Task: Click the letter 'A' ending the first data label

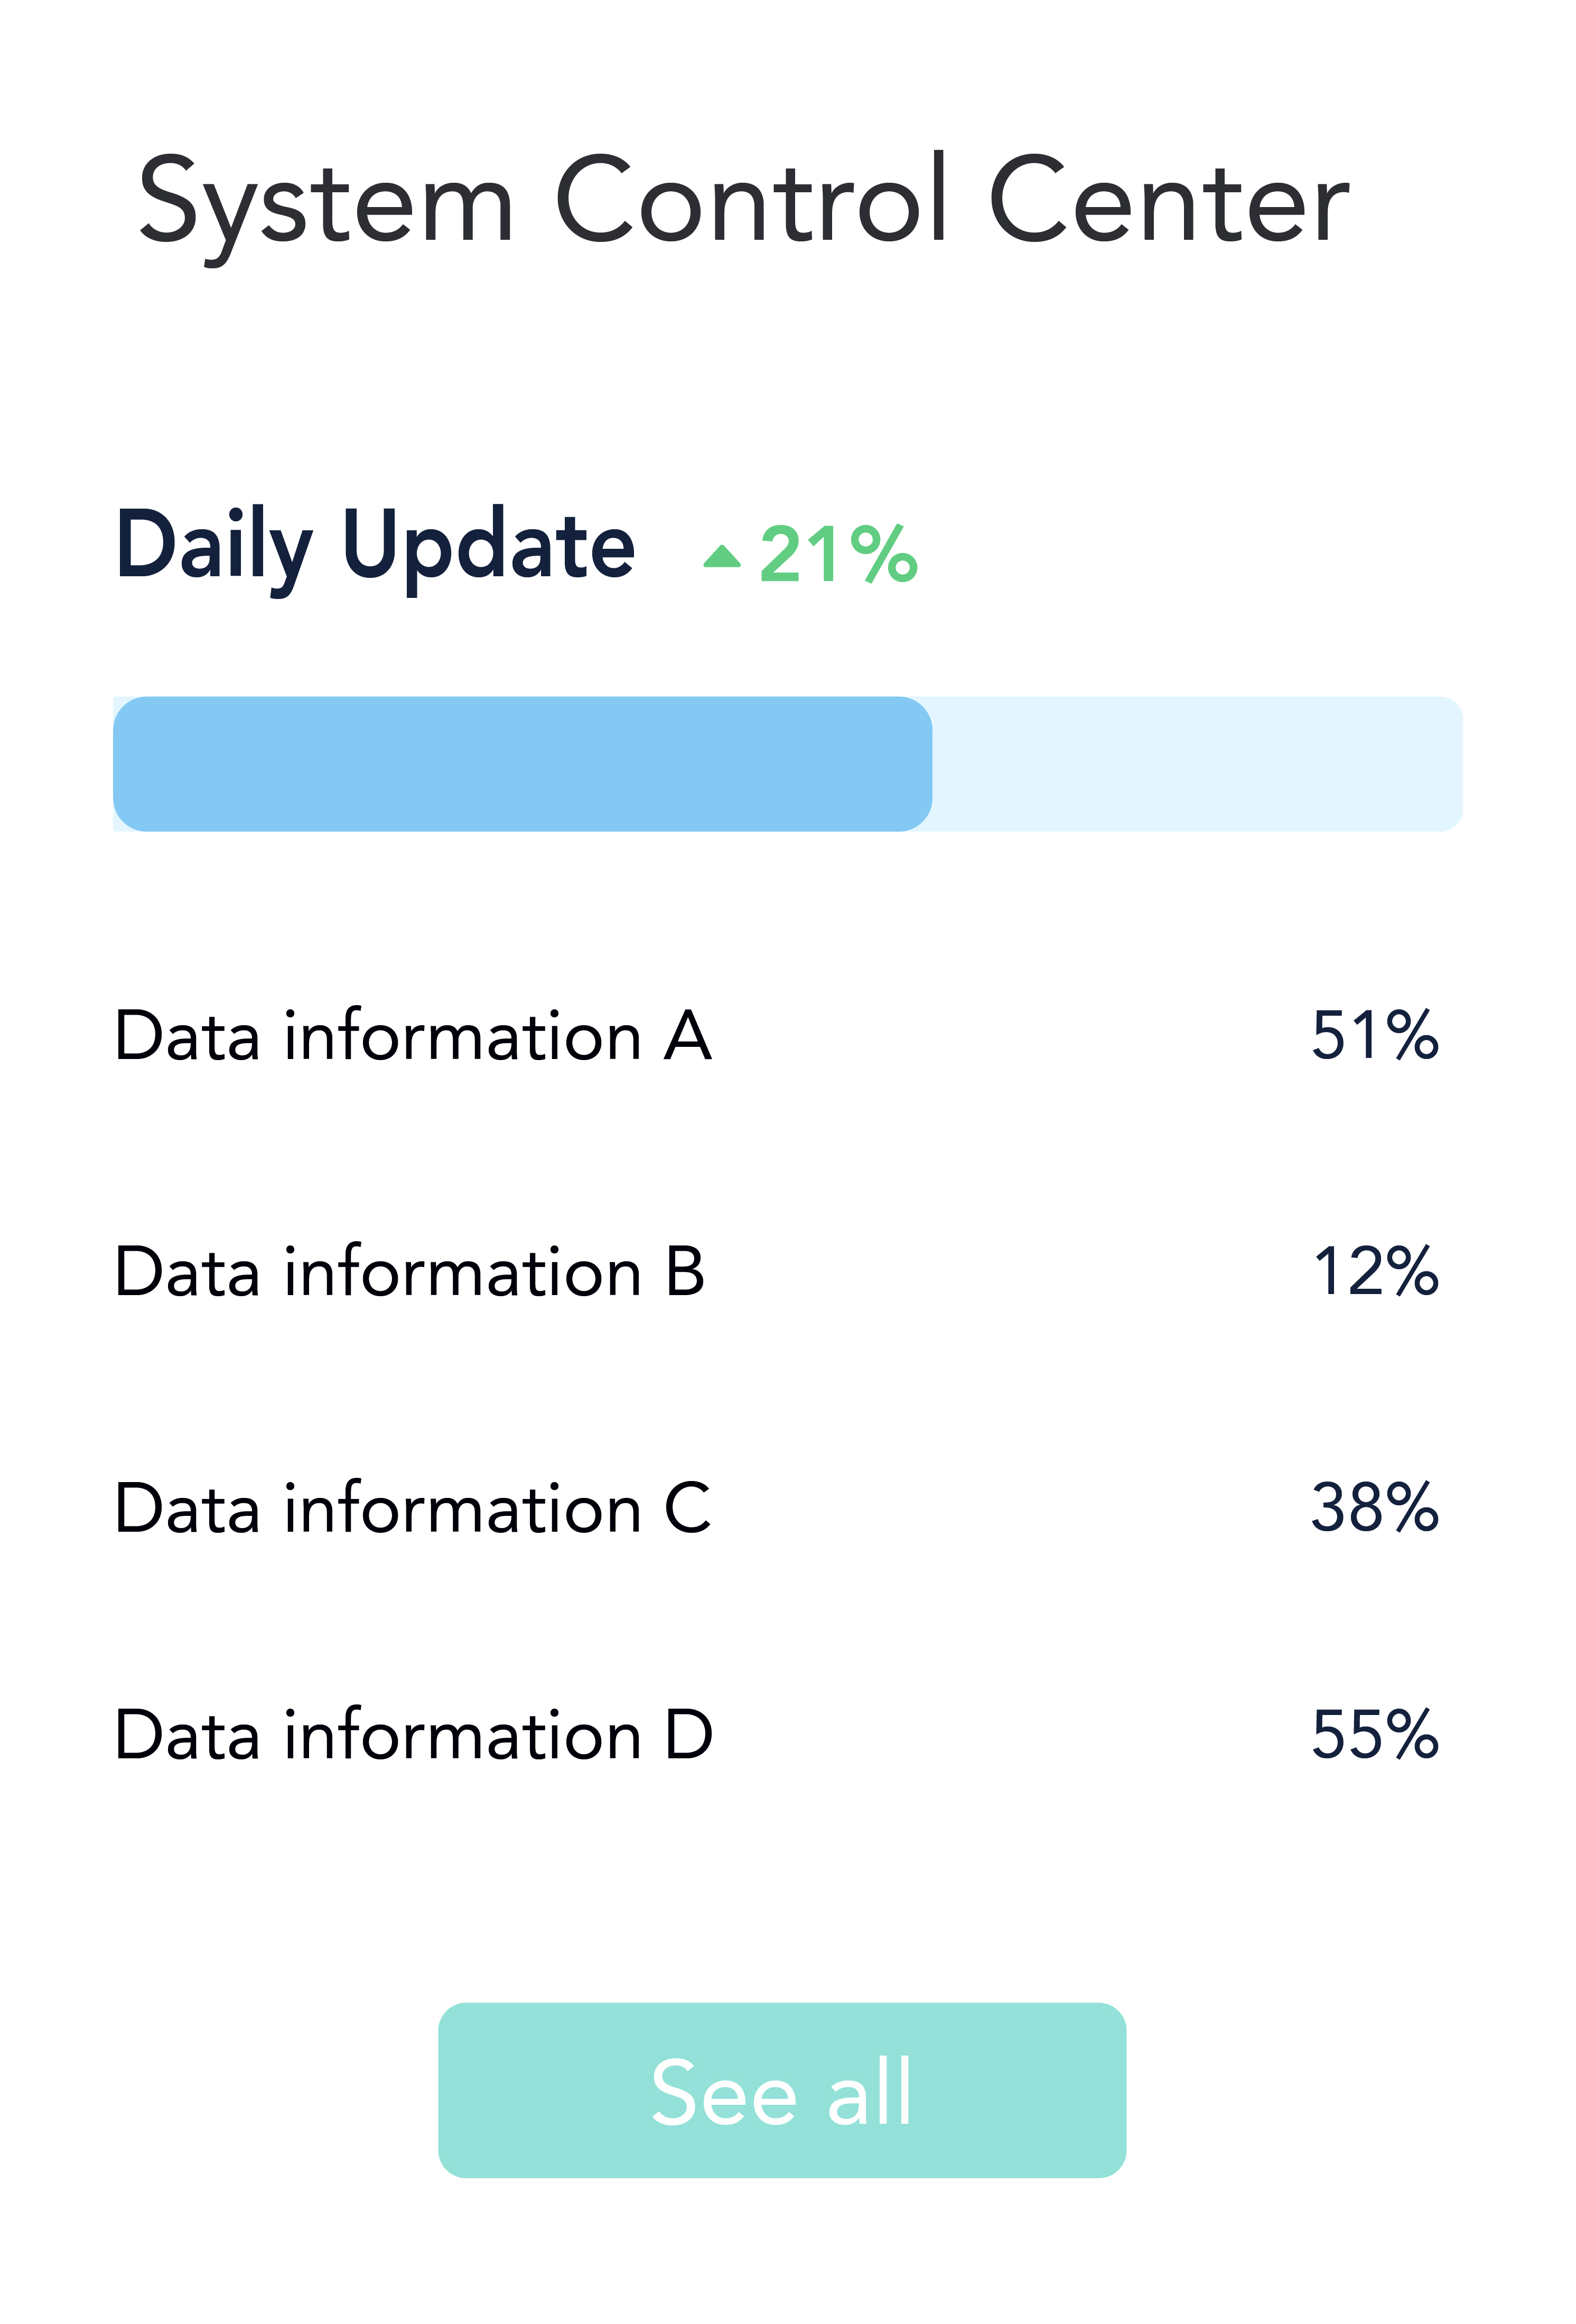Action: [688, 1036]
